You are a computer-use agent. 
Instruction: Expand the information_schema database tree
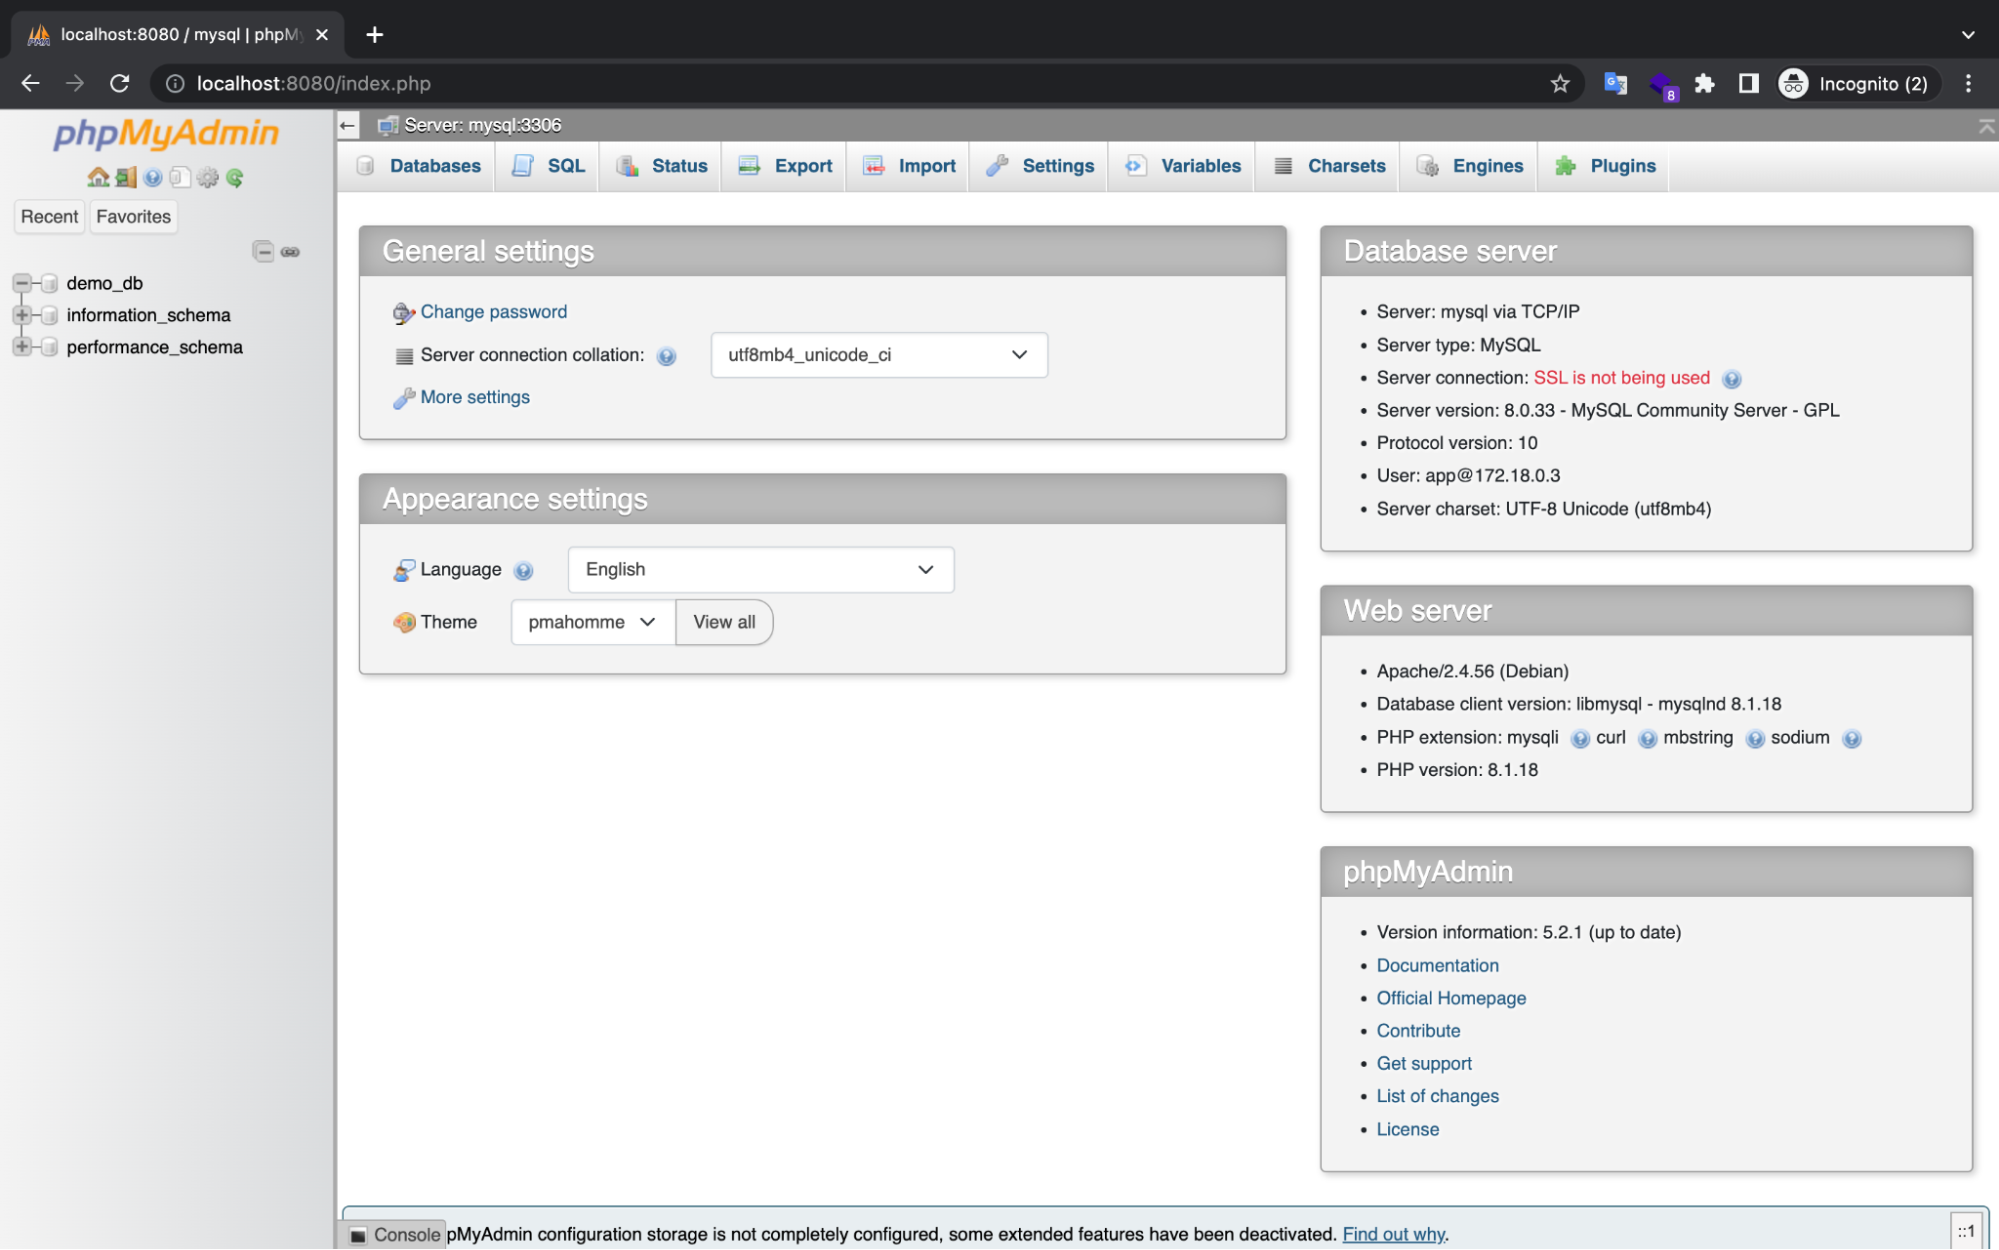pos(22,315)
